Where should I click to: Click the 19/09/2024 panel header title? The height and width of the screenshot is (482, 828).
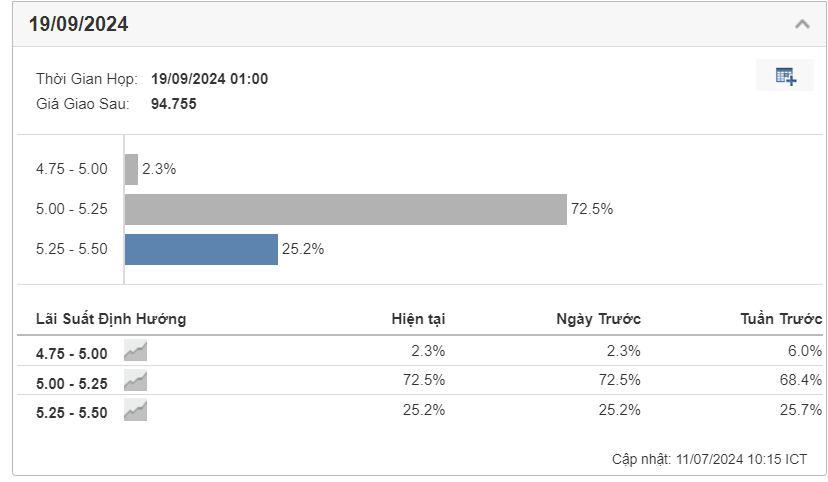[x=79, y=24]
